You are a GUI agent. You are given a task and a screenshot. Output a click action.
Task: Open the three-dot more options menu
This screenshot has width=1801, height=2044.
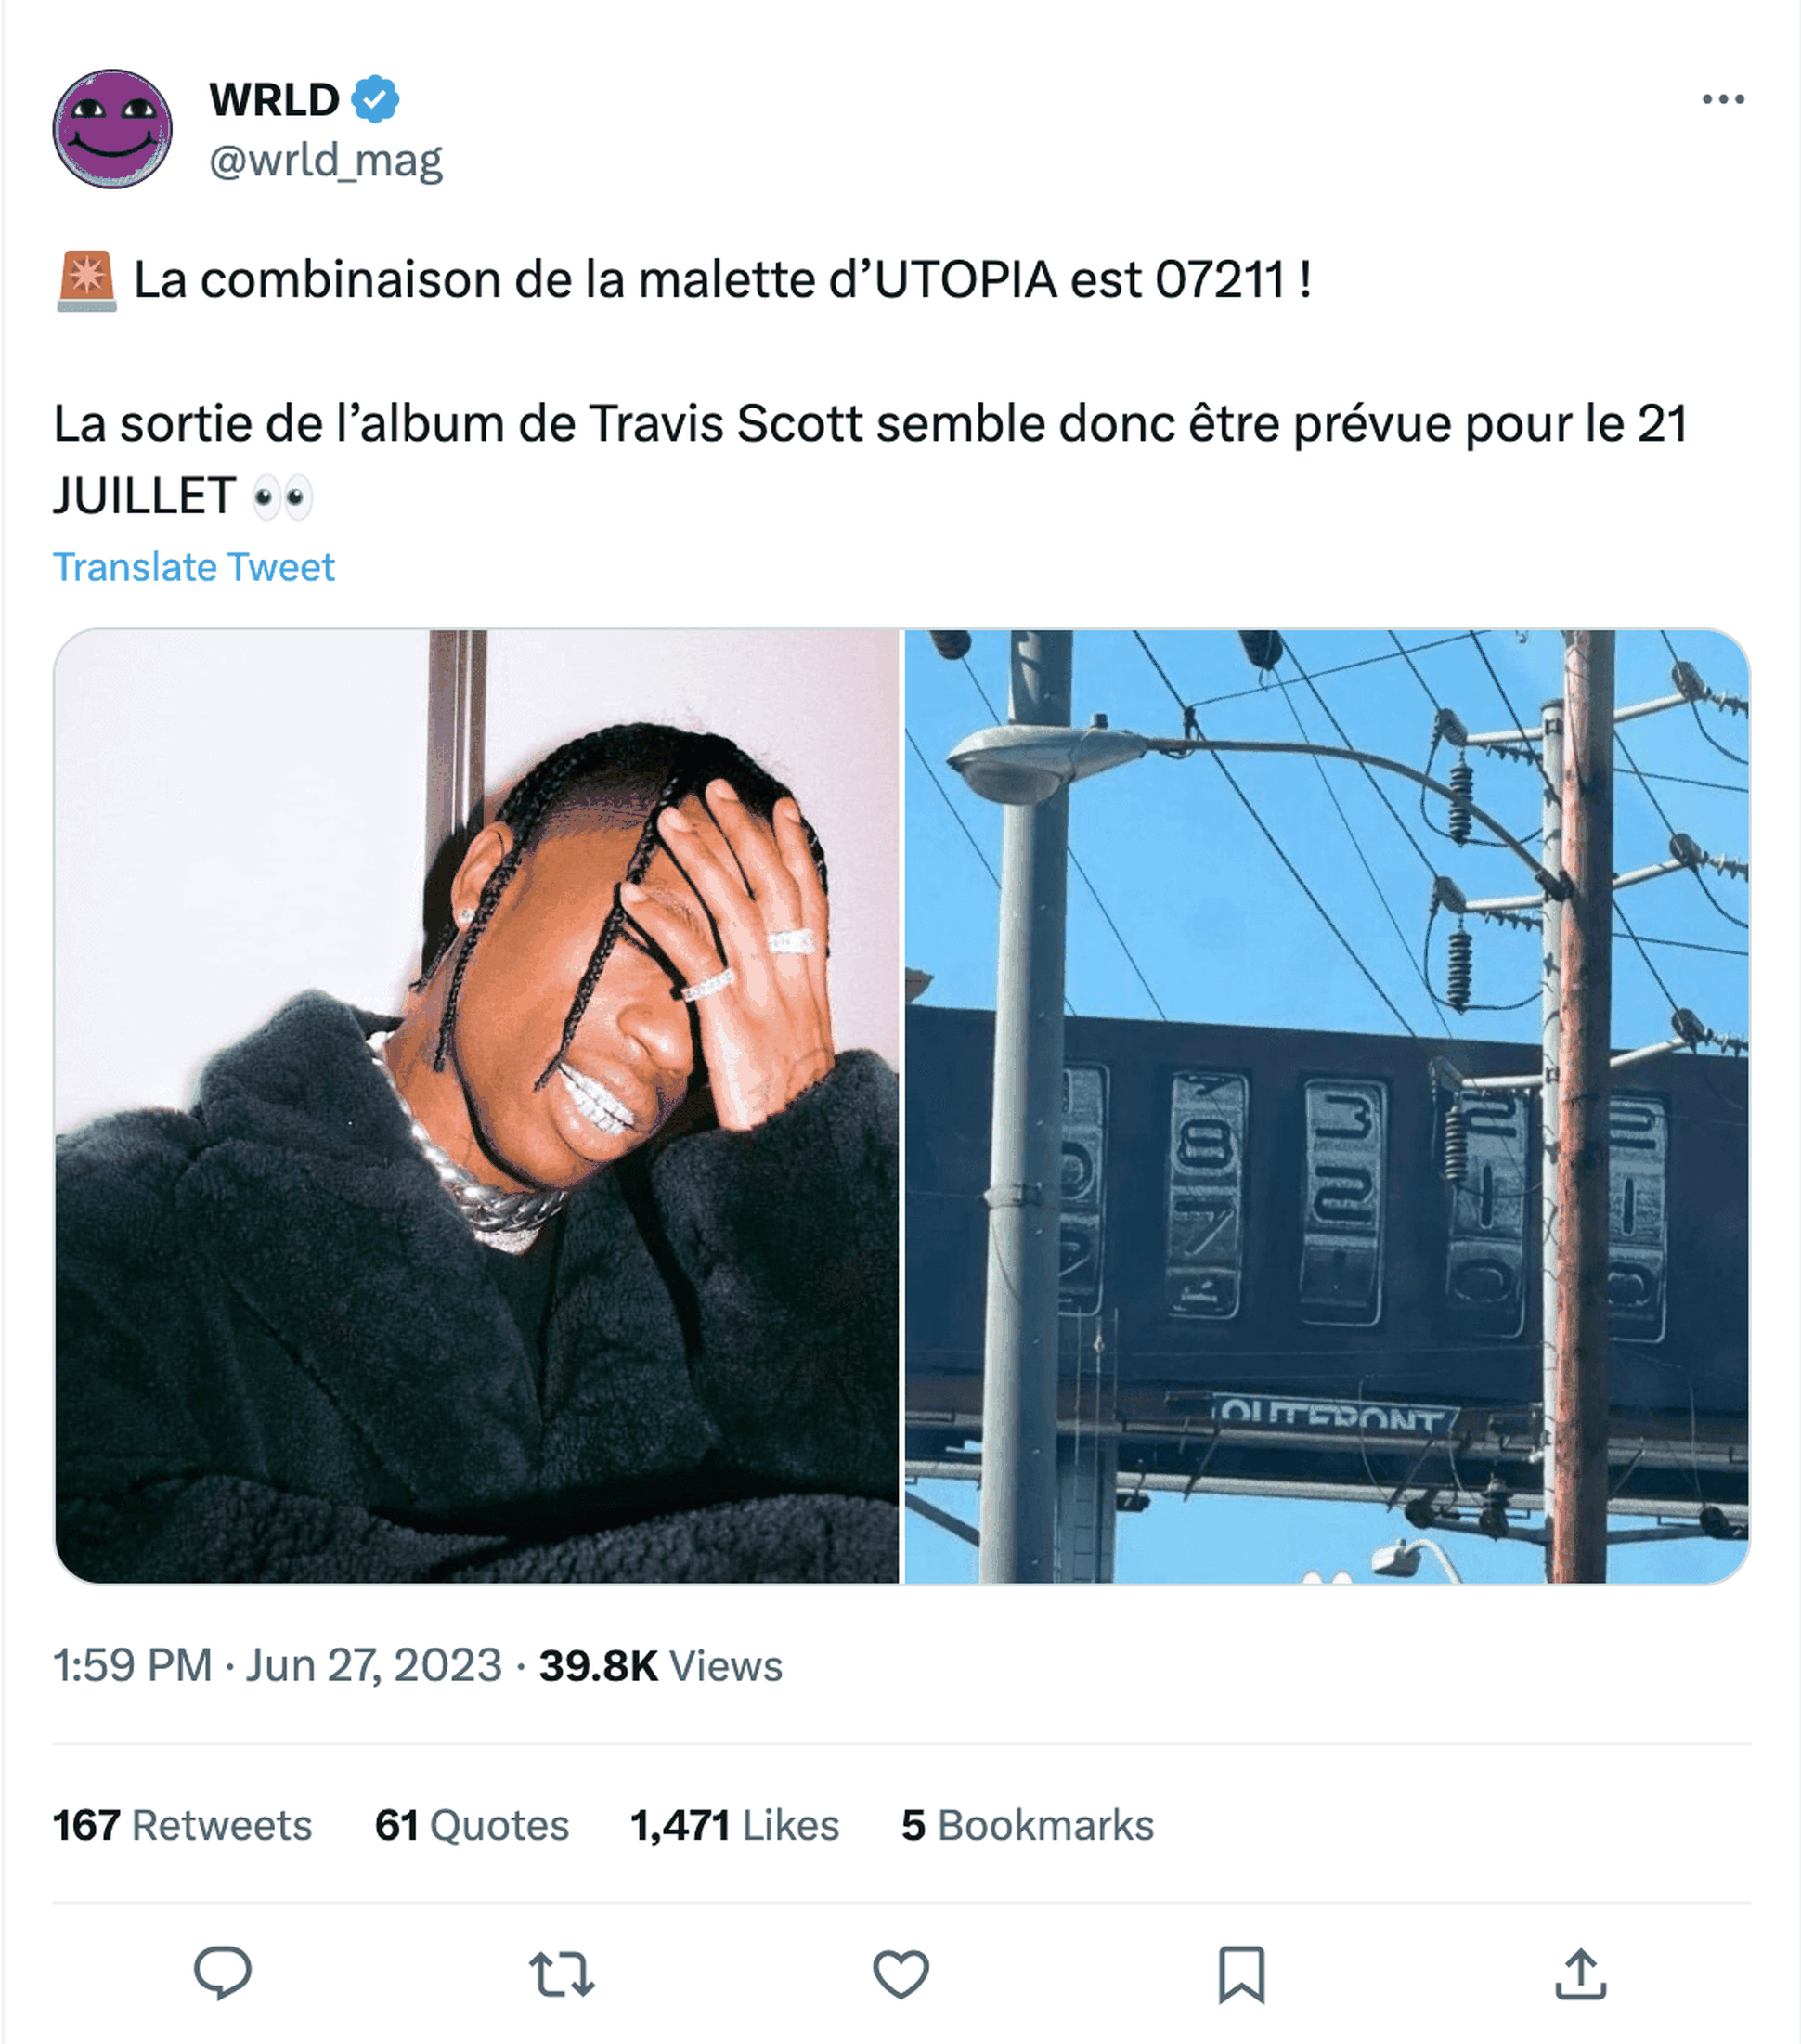[1723, 99]
